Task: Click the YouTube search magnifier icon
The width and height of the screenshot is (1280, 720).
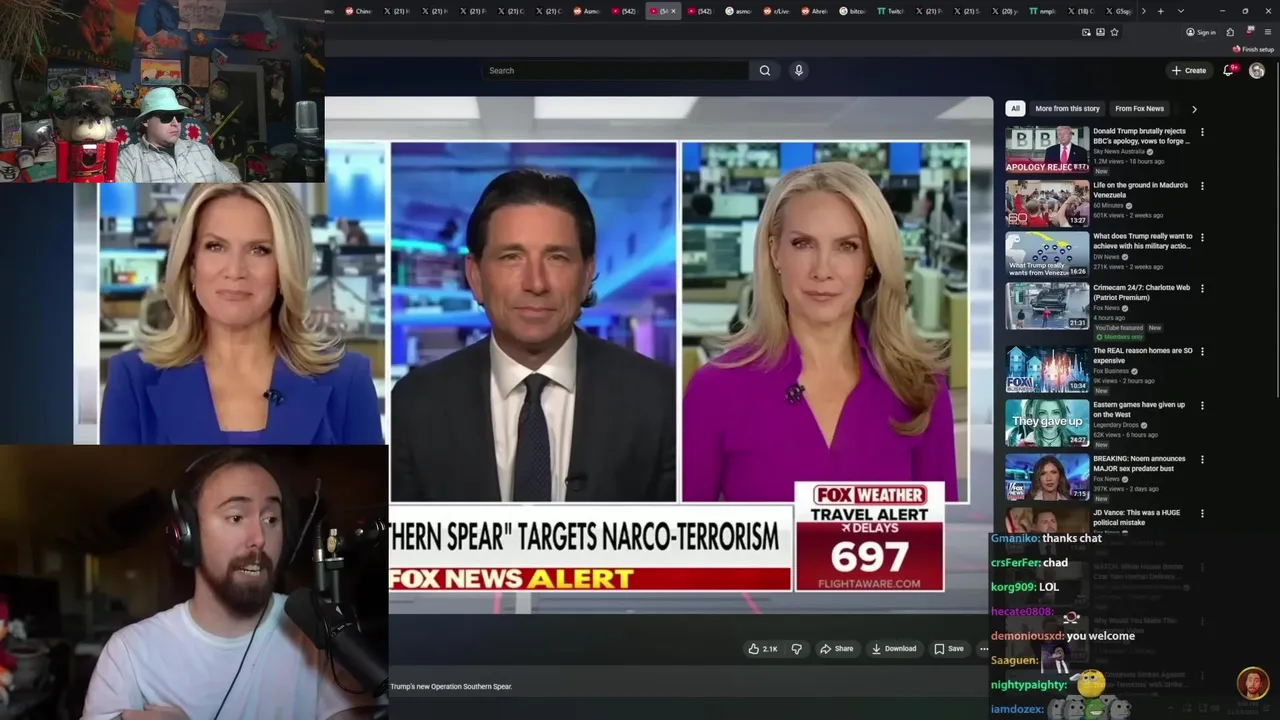Action: 765,70
